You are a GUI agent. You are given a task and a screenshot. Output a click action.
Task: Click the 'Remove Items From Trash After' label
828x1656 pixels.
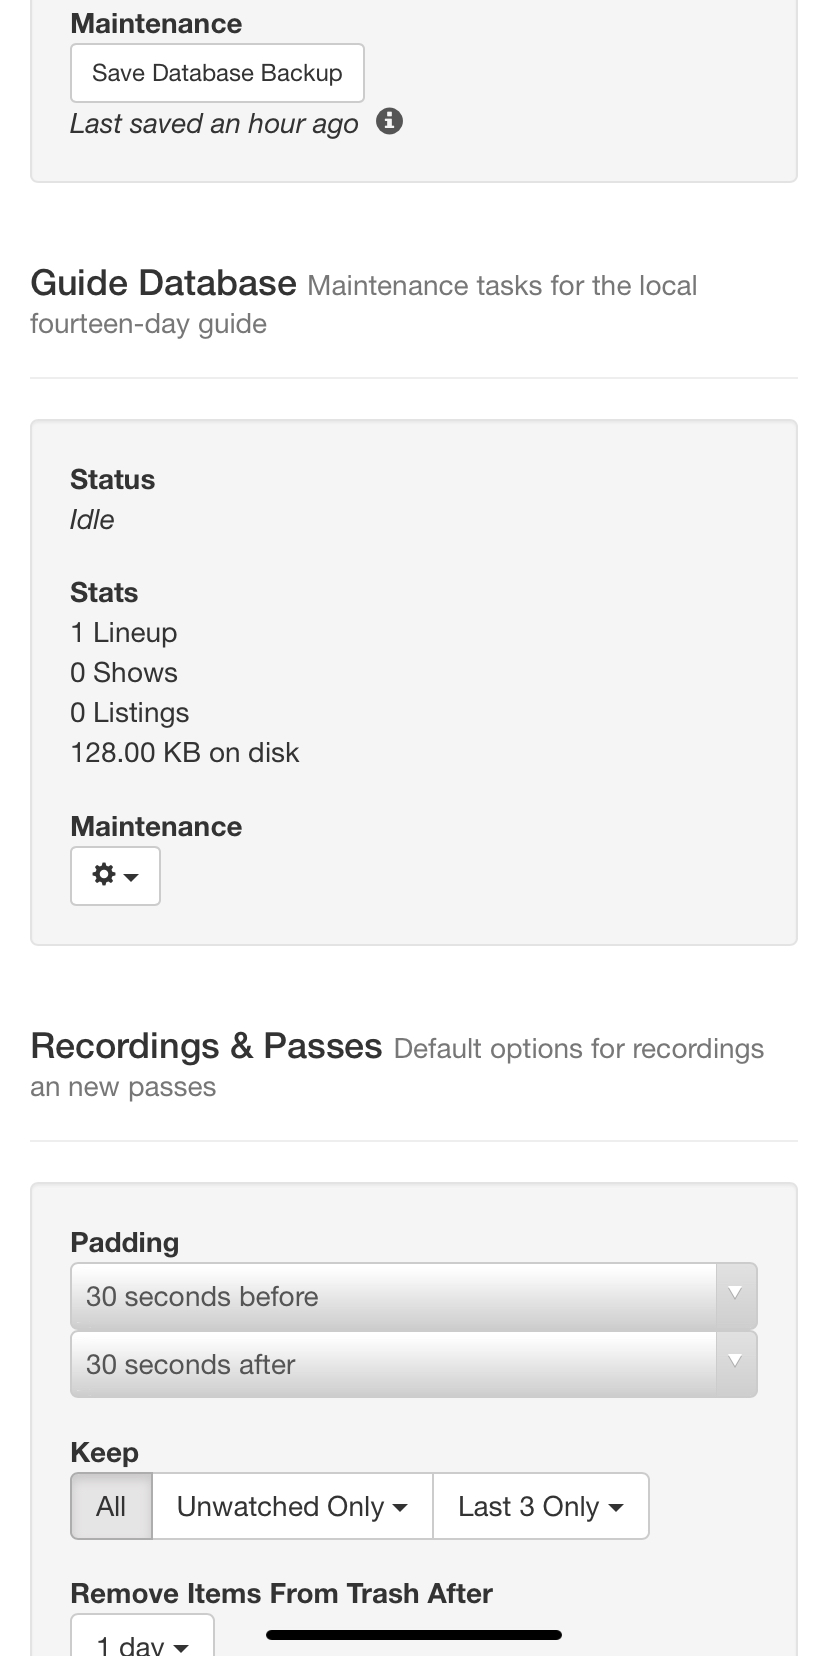[x=281, y=1593]
